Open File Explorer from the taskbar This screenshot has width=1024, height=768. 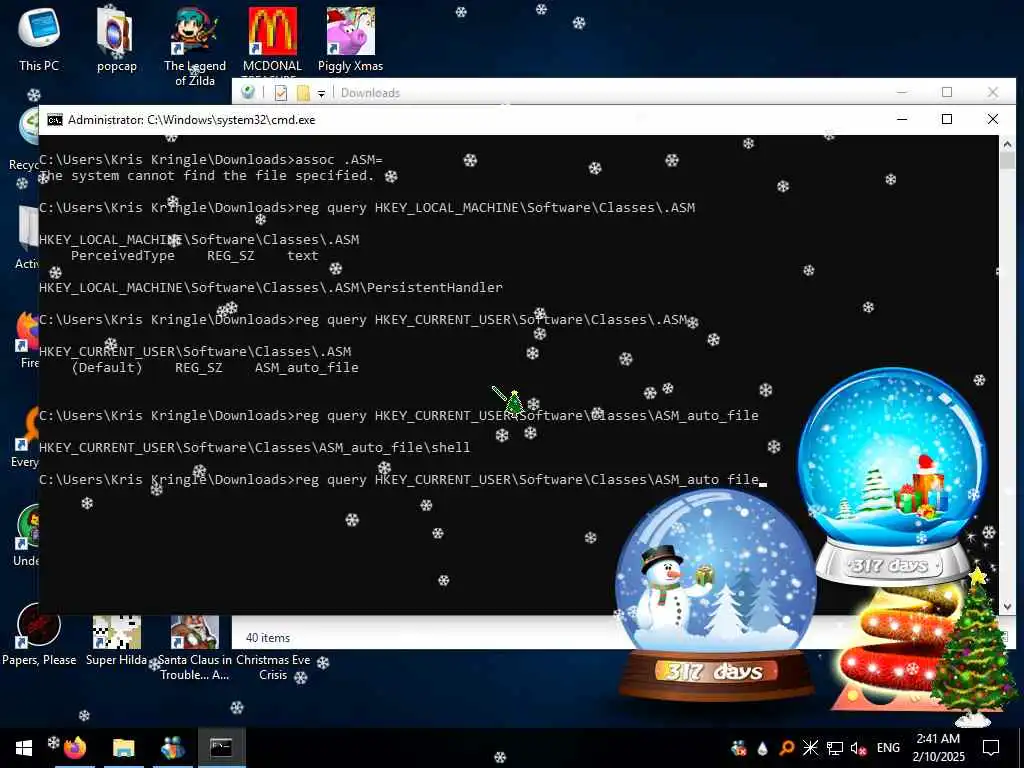(123, 748)
